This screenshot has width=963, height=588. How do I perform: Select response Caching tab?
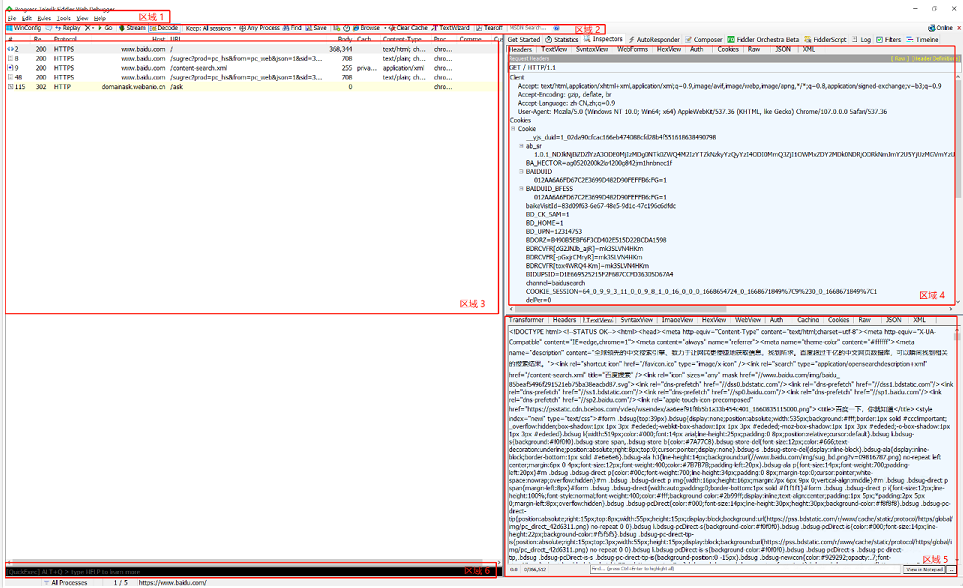click(x=808, y=320)
